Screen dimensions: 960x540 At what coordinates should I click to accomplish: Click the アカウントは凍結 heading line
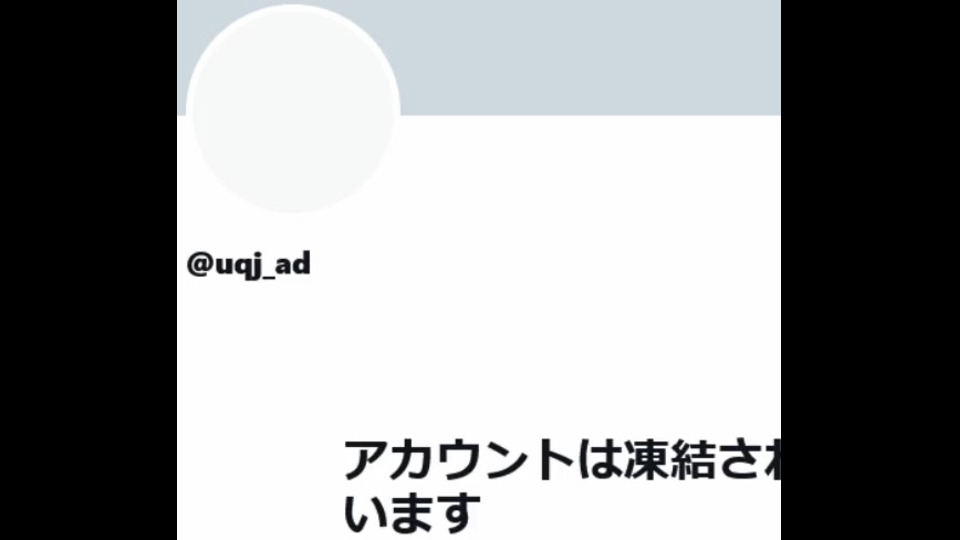[x=561, y=460]
